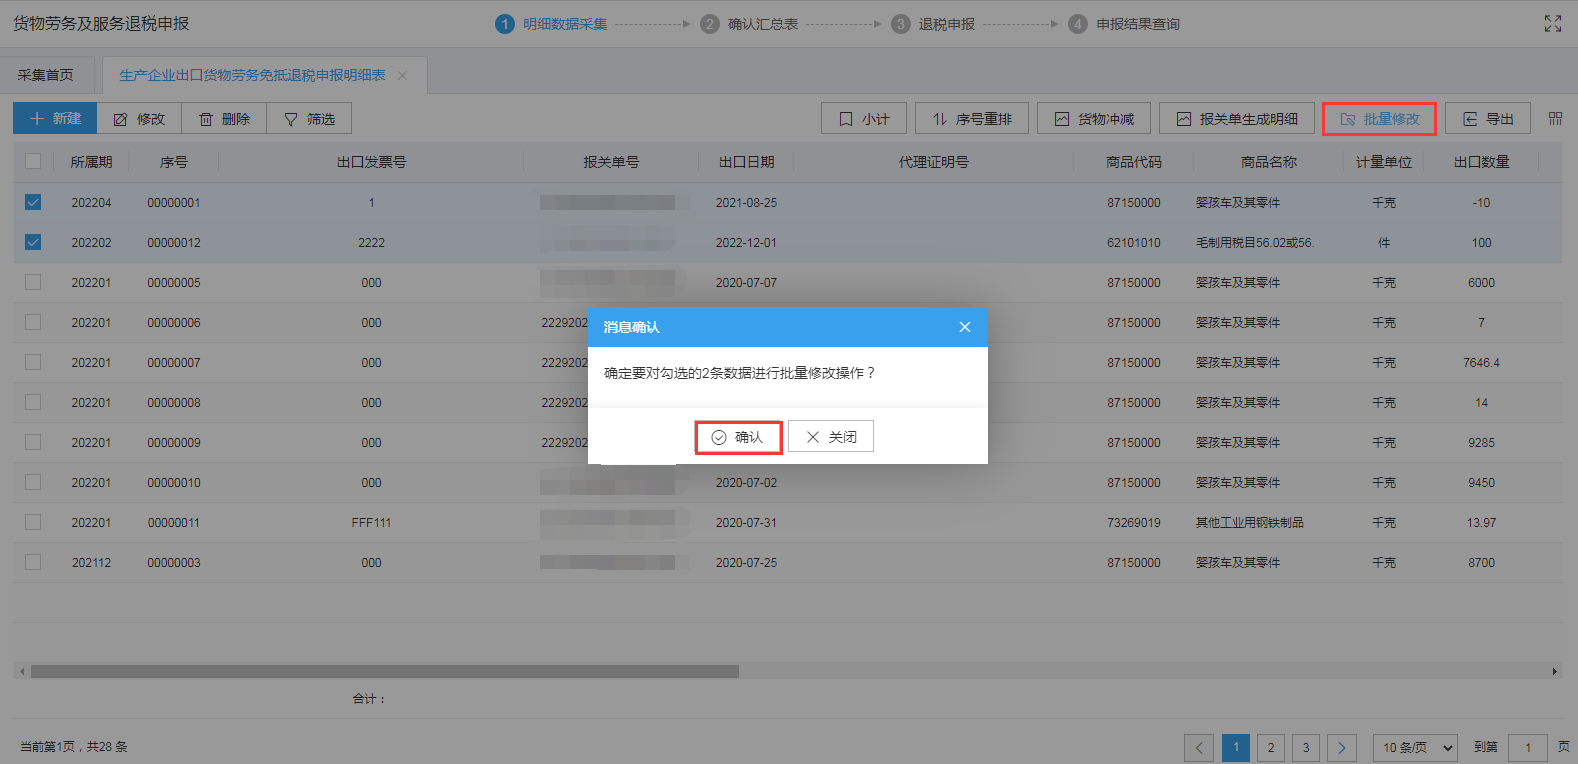Viewport: 1578px width, 764px height.
Task: Go to step 2 确认汇总表
Action: [750, 24]
